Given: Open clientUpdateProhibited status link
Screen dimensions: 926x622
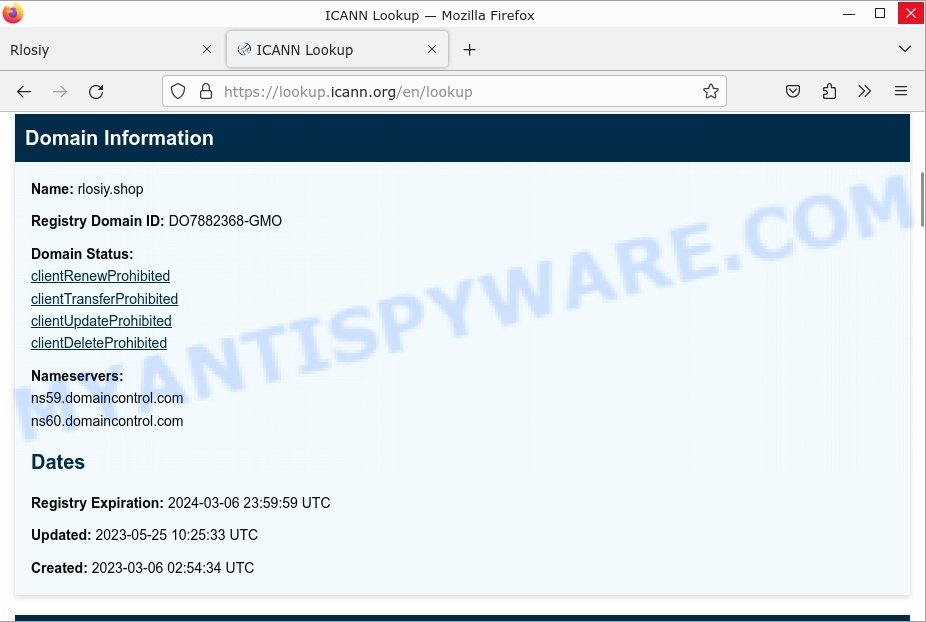Looking at the screenshot, I should (x=102, y=321).
